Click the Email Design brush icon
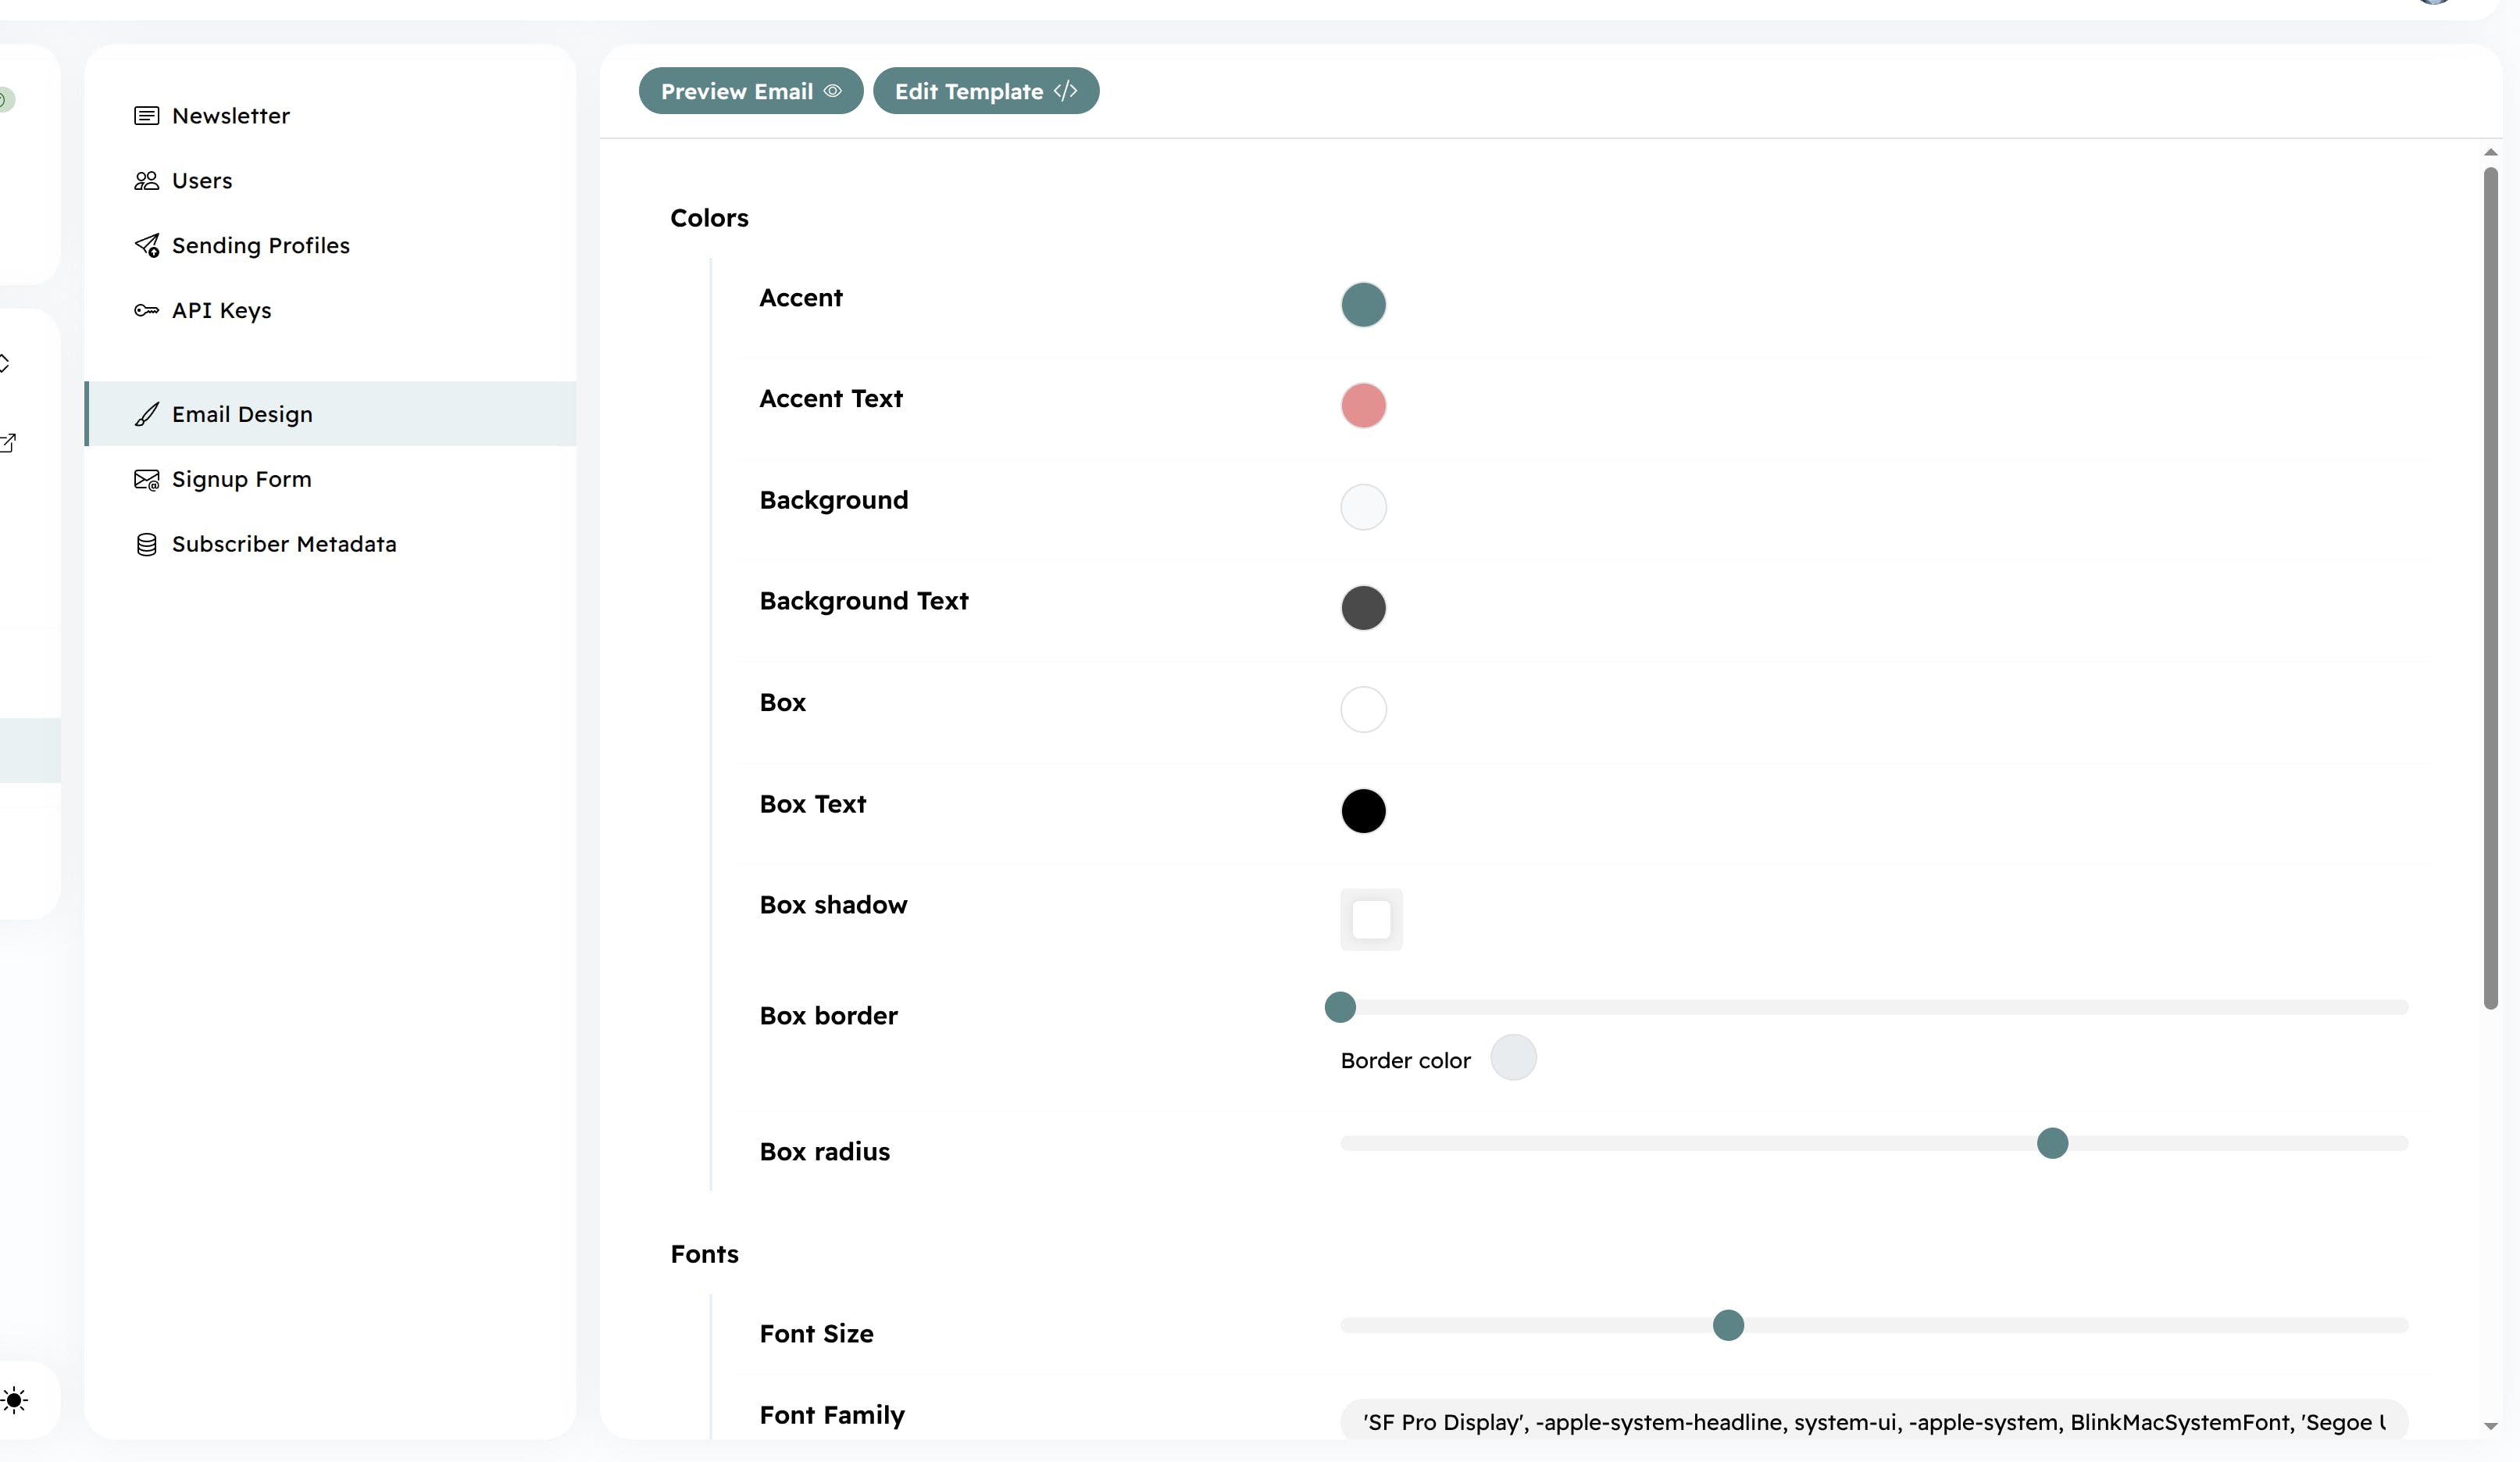 [x=147, y=414]
